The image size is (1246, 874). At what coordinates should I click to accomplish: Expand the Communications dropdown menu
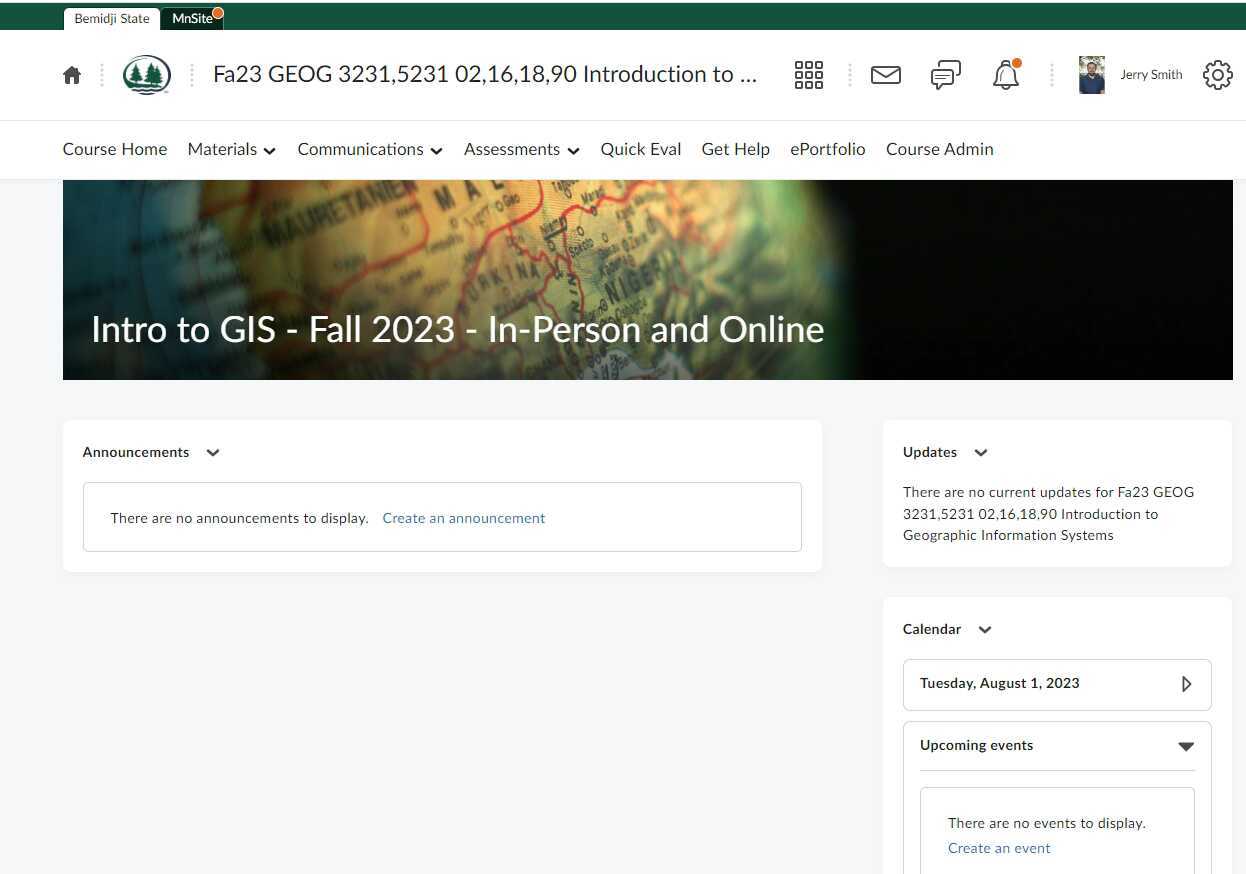369,149
